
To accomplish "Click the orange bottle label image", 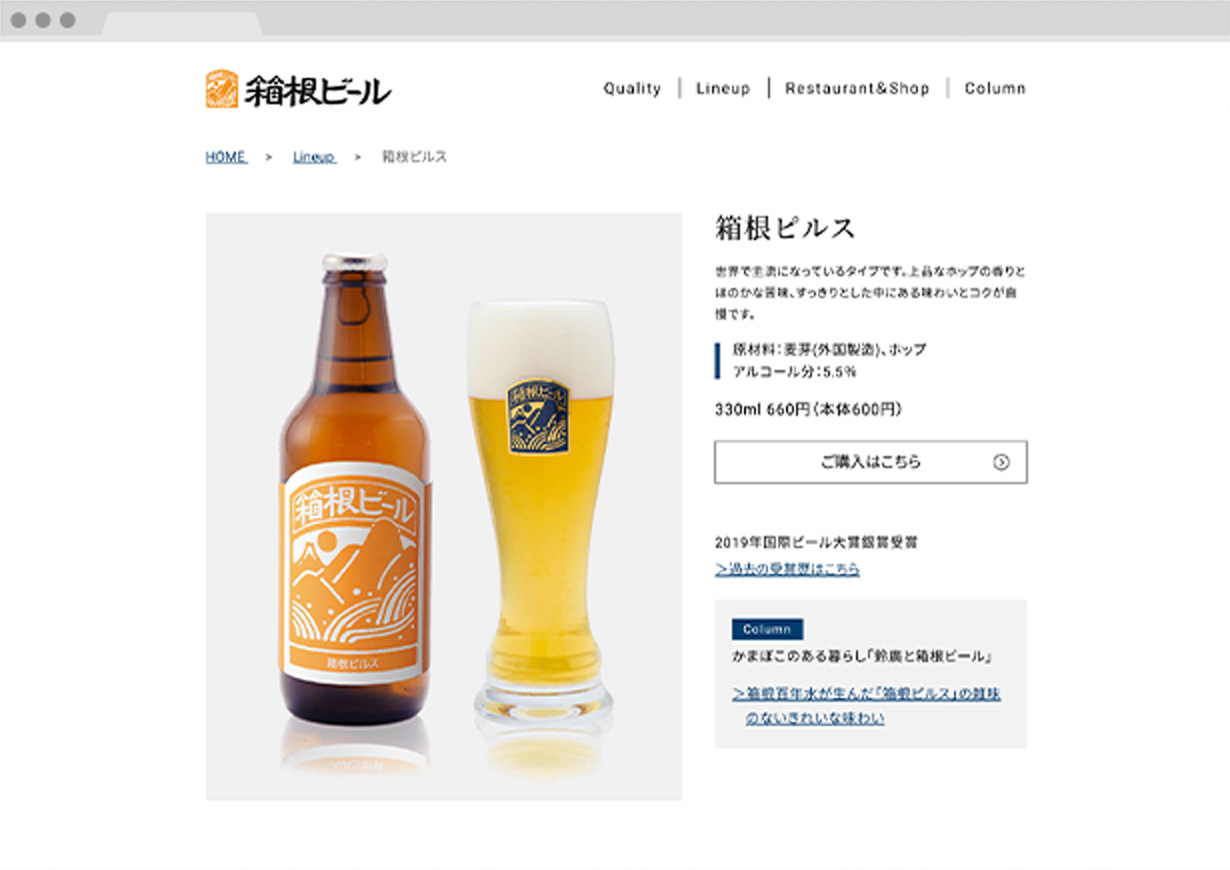I will click(x=354, y=575).
